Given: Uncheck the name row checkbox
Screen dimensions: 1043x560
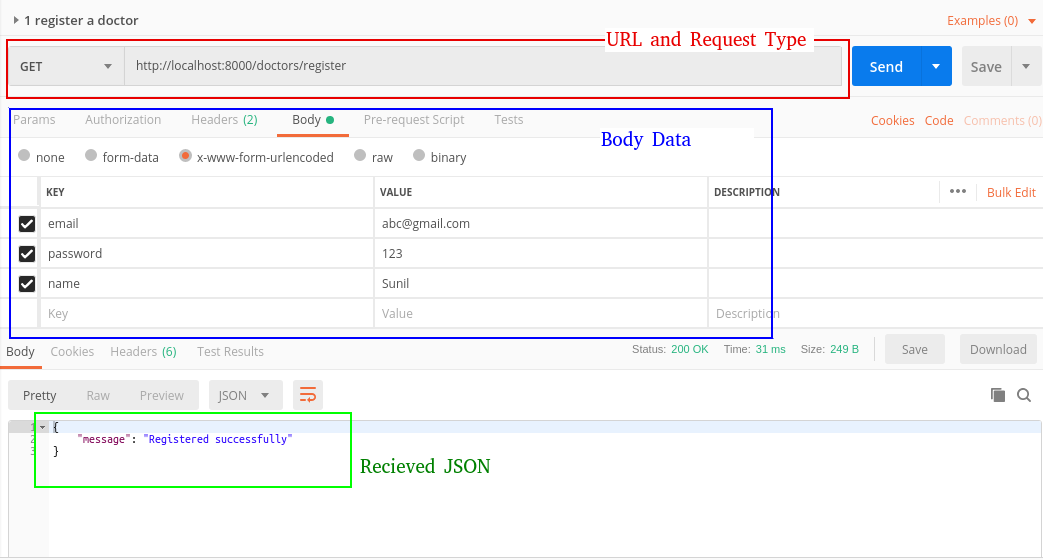Looking at the screenshot, I should pyautogui.click(x=27, y=283).
